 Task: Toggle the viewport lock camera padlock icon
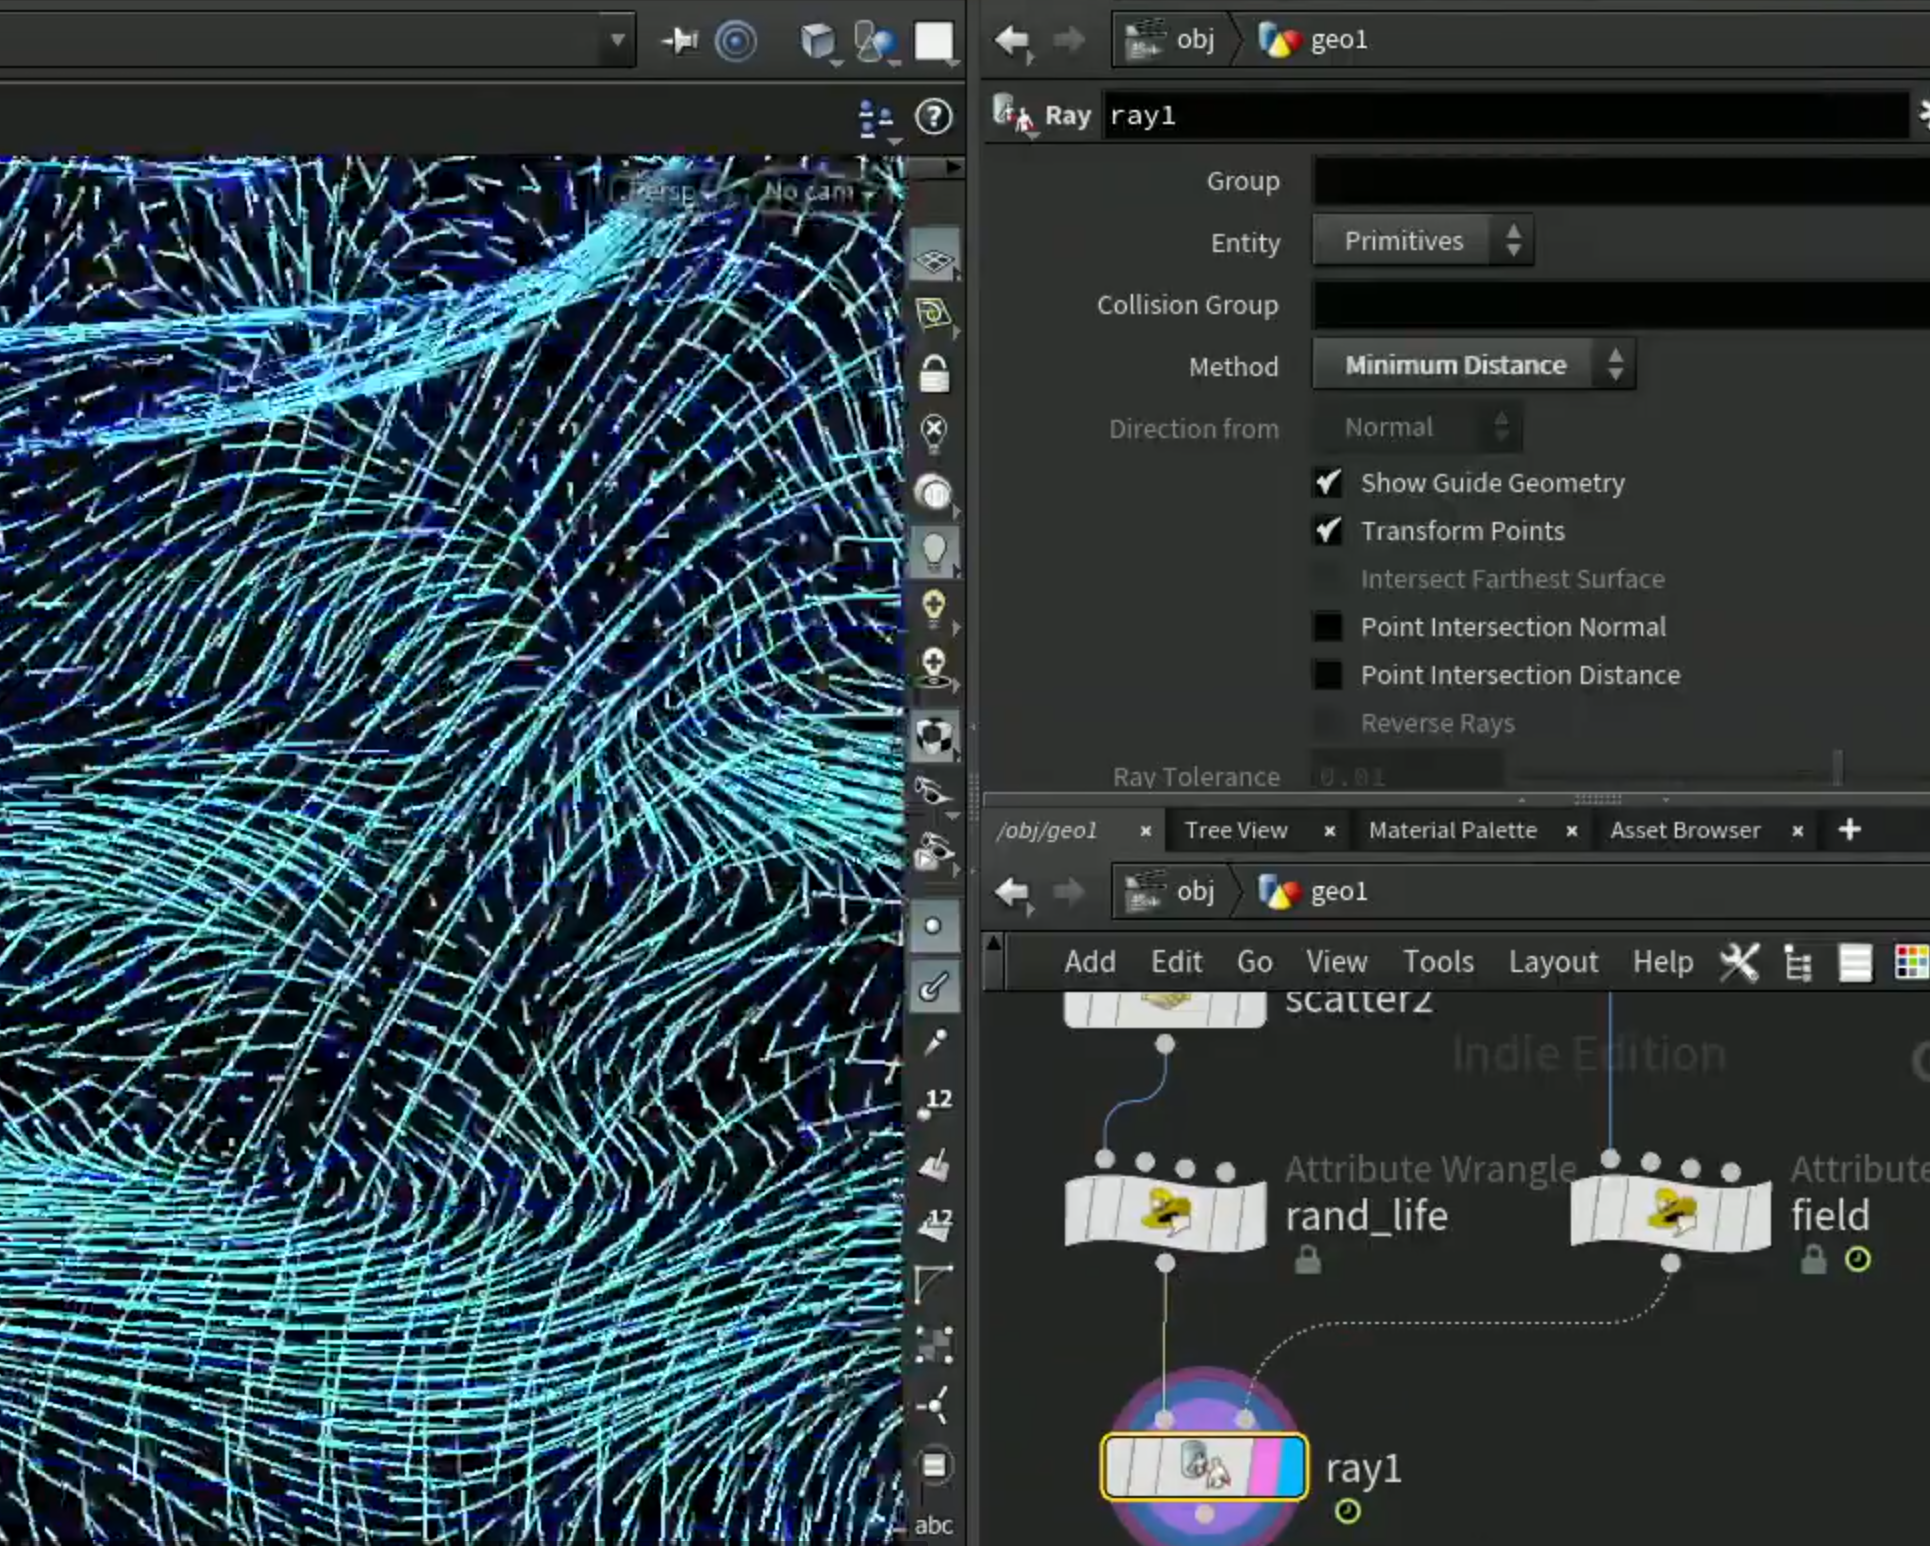point(933,375)
